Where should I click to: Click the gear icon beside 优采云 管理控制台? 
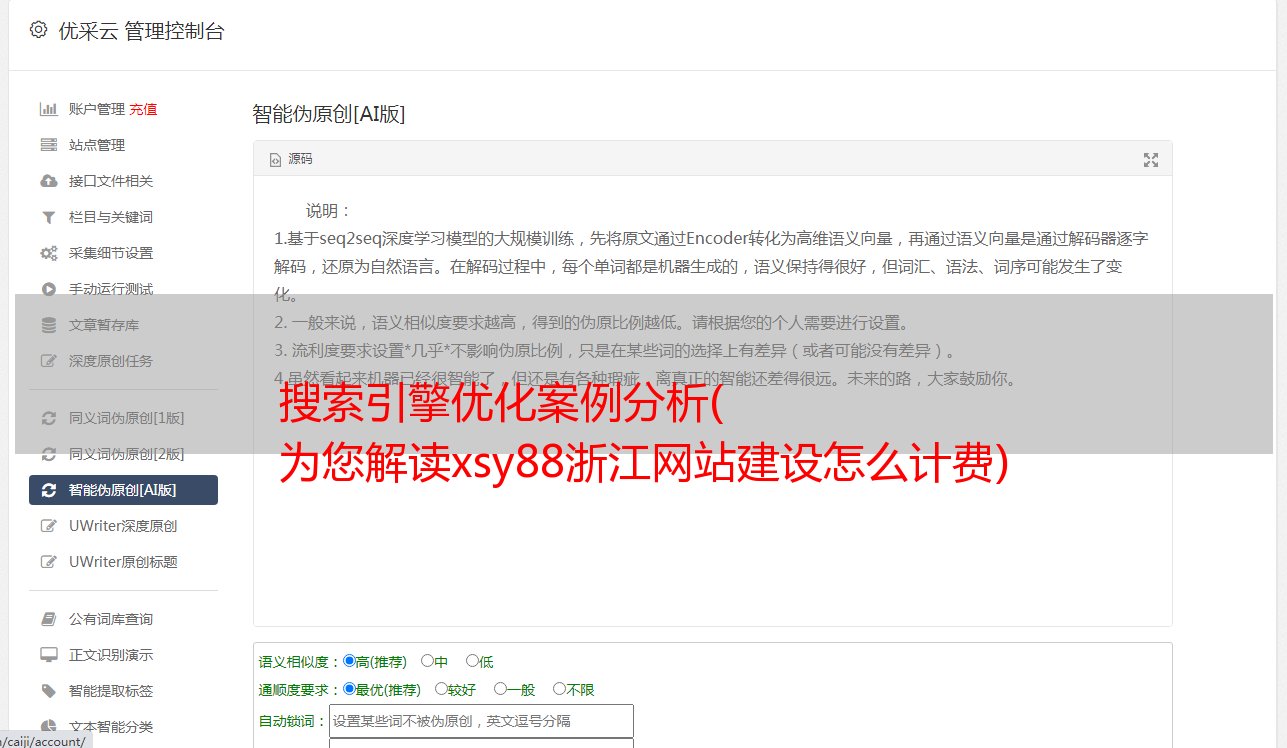[x=38, y=30]
